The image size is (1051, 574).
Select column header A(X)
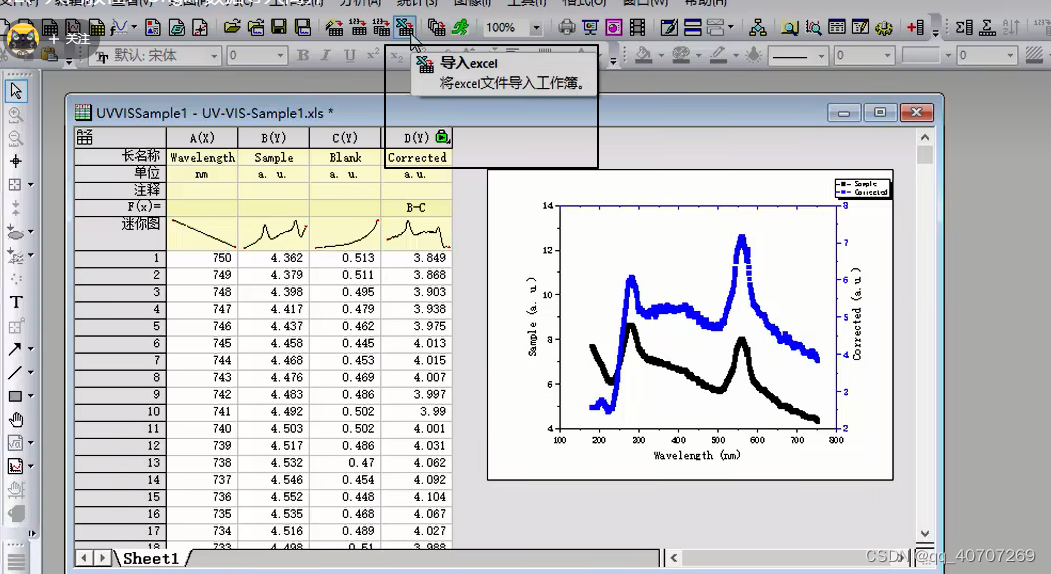coord(202,137)
